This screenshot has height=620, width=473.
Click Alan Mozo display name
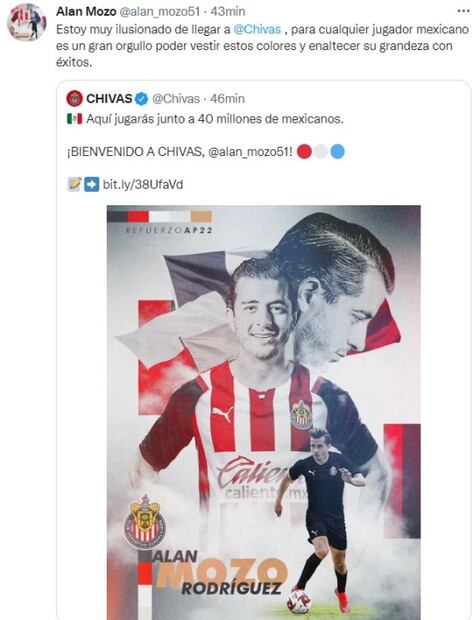pos(86,11)
